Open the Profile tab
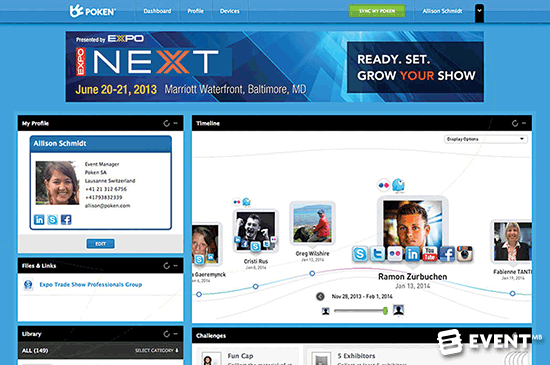This screenshot has width=550, height=365. [x=195, y=11]
